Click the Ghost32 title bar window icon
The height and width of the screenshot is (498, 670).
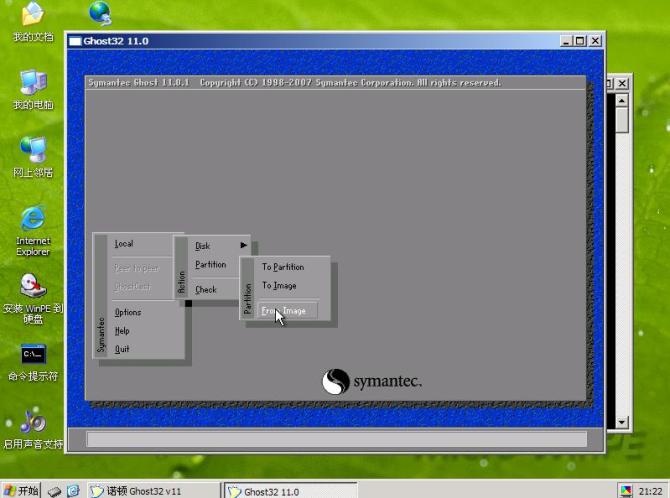coord(75,41)
